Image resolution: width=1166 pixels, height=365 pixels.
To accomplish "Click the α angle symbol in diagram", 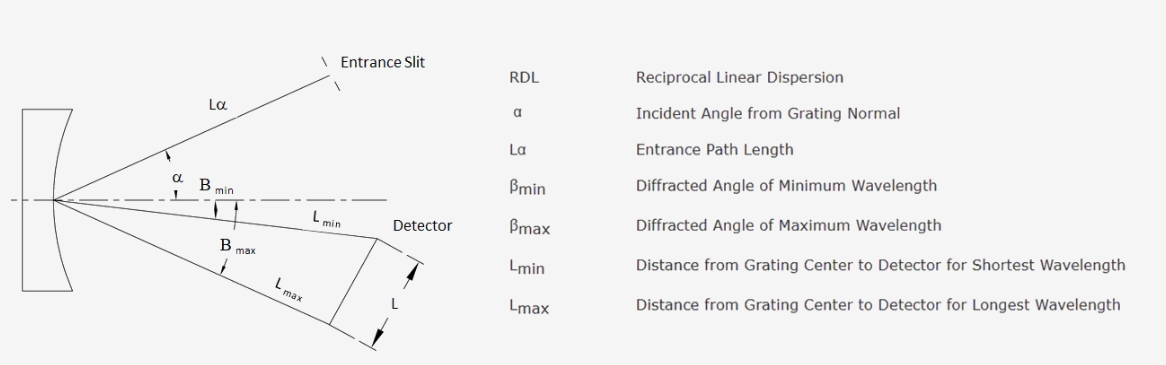I will pyautogui.click(x=177, y=178).
